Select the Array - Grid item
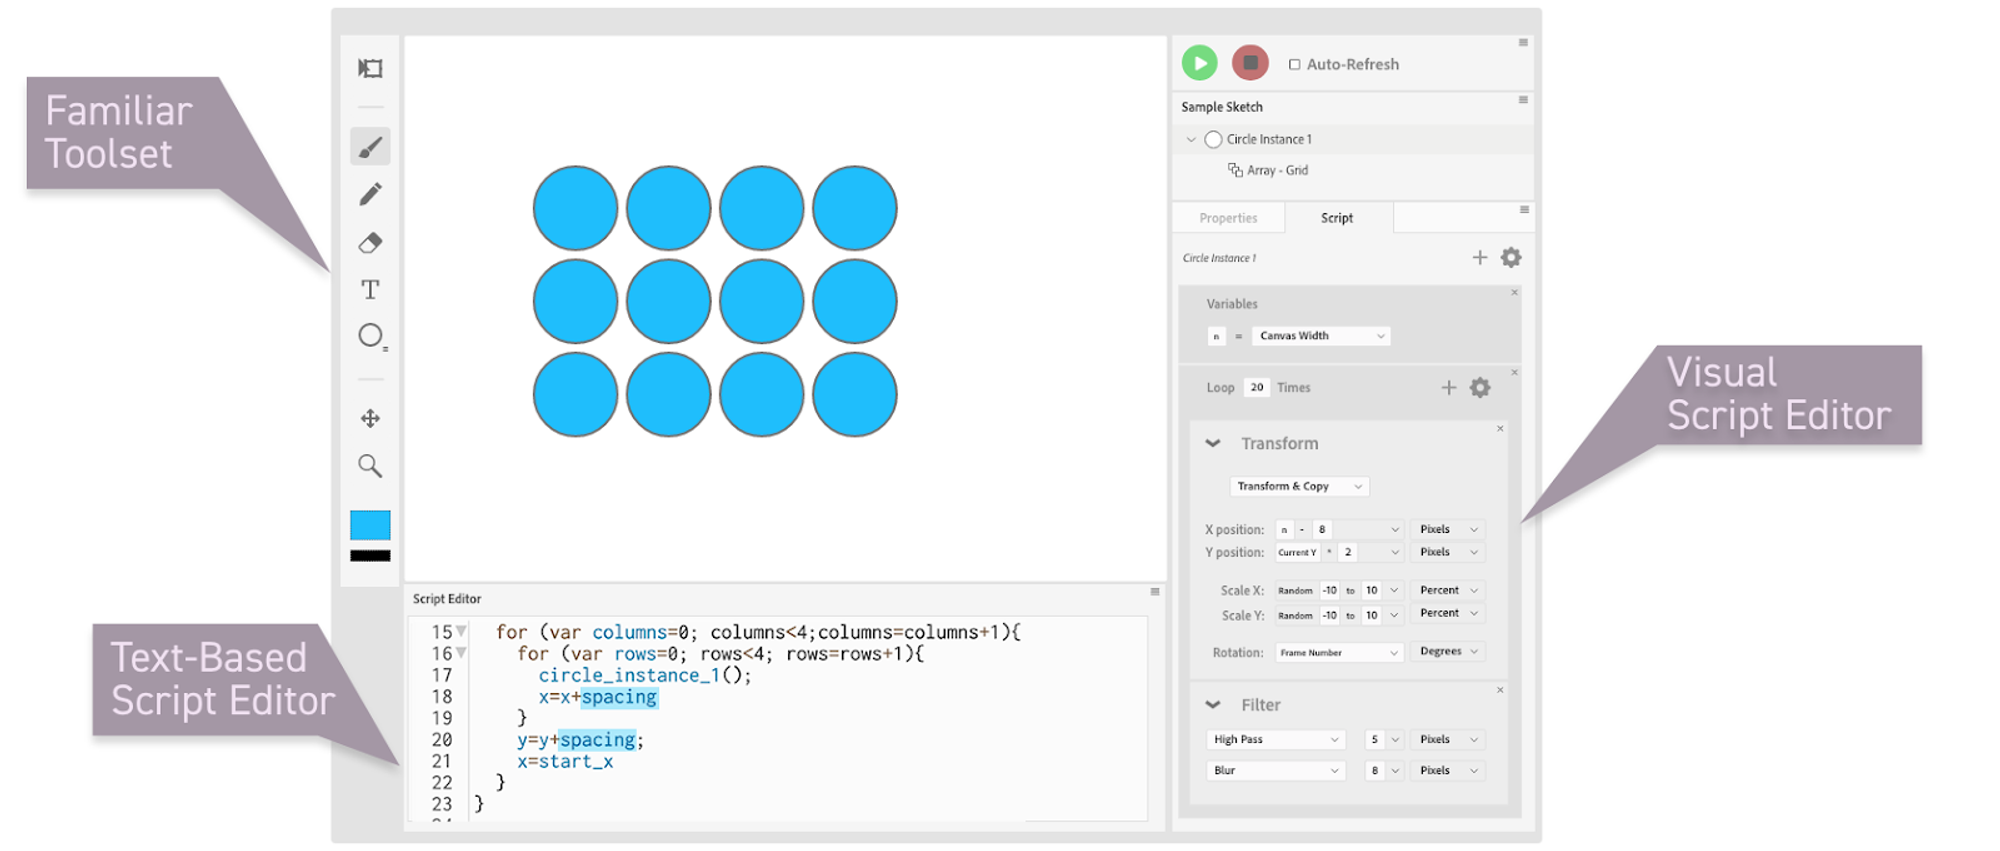Screen dimensions: 2000x851 [x=1268, y=171]
